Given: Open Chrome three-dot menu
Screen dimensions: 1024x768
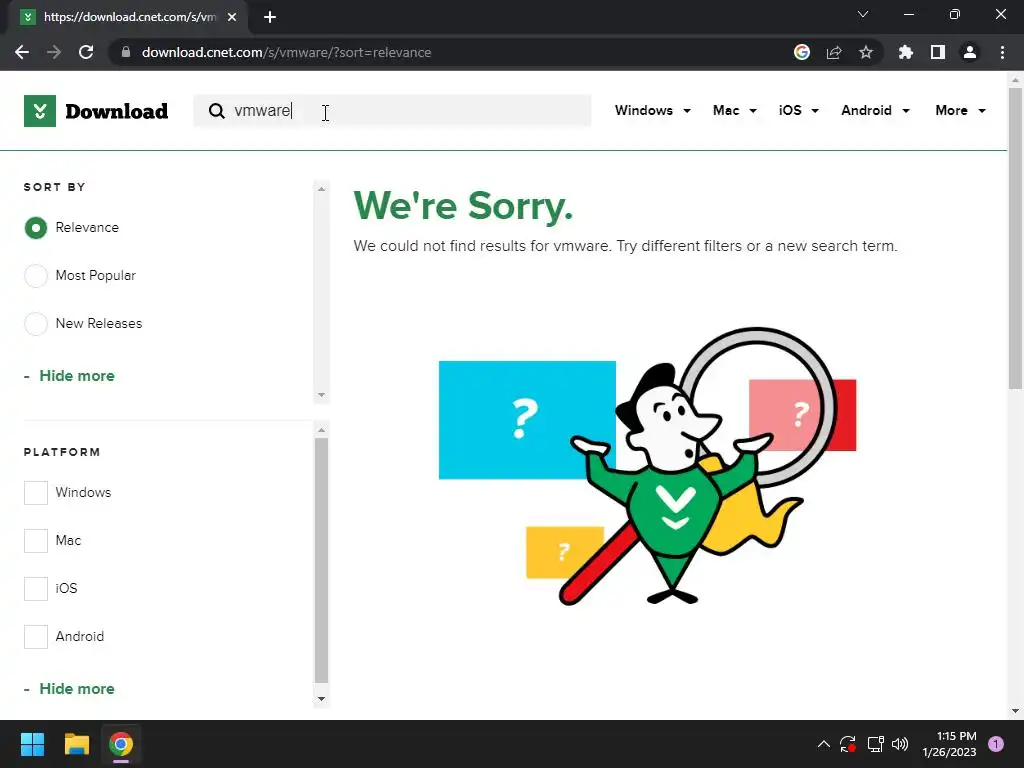Looking at the screenshot, I should click(1002, 52).
